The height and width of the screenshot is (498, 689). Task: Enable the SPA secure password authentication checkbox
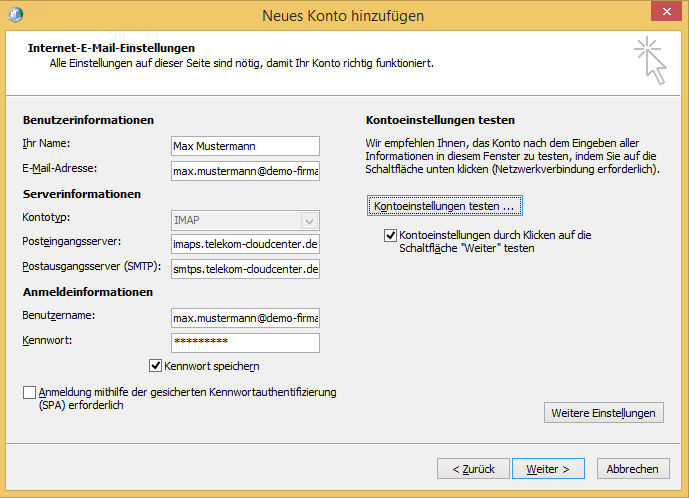[x=29, y=394]
